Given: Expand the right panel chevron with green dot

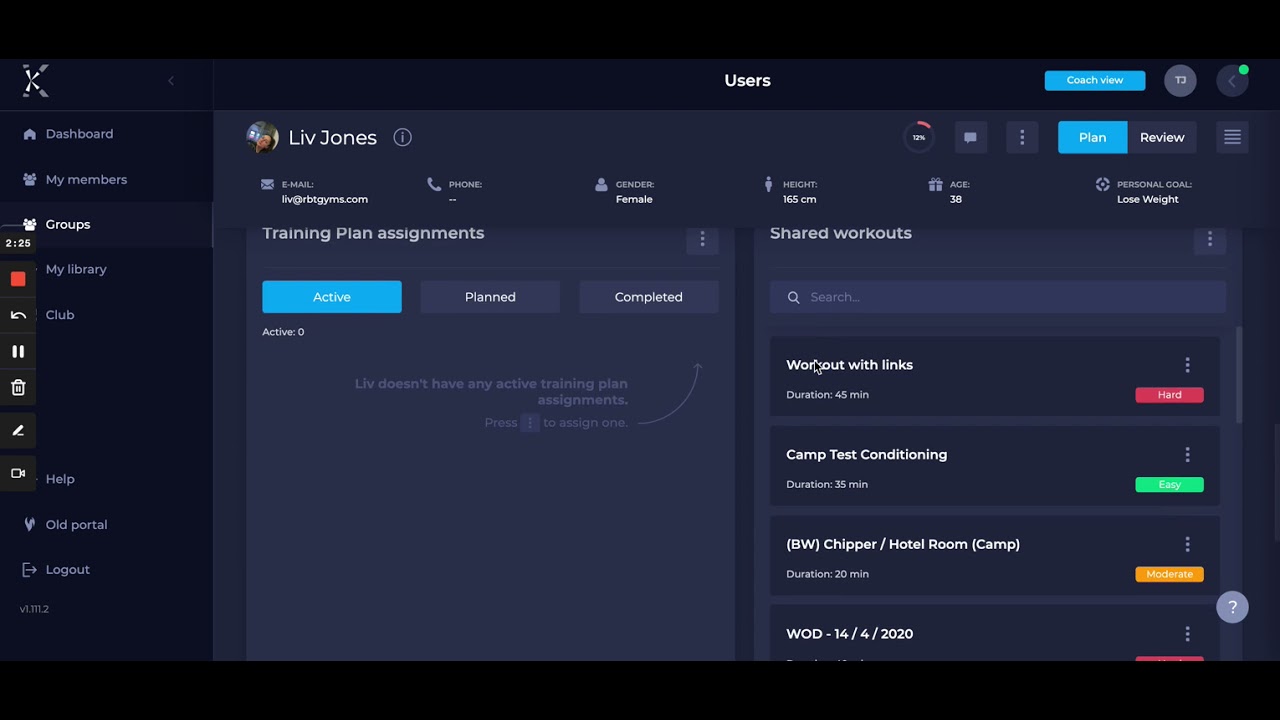Looking at the screenshot, I should point(1232,81).
